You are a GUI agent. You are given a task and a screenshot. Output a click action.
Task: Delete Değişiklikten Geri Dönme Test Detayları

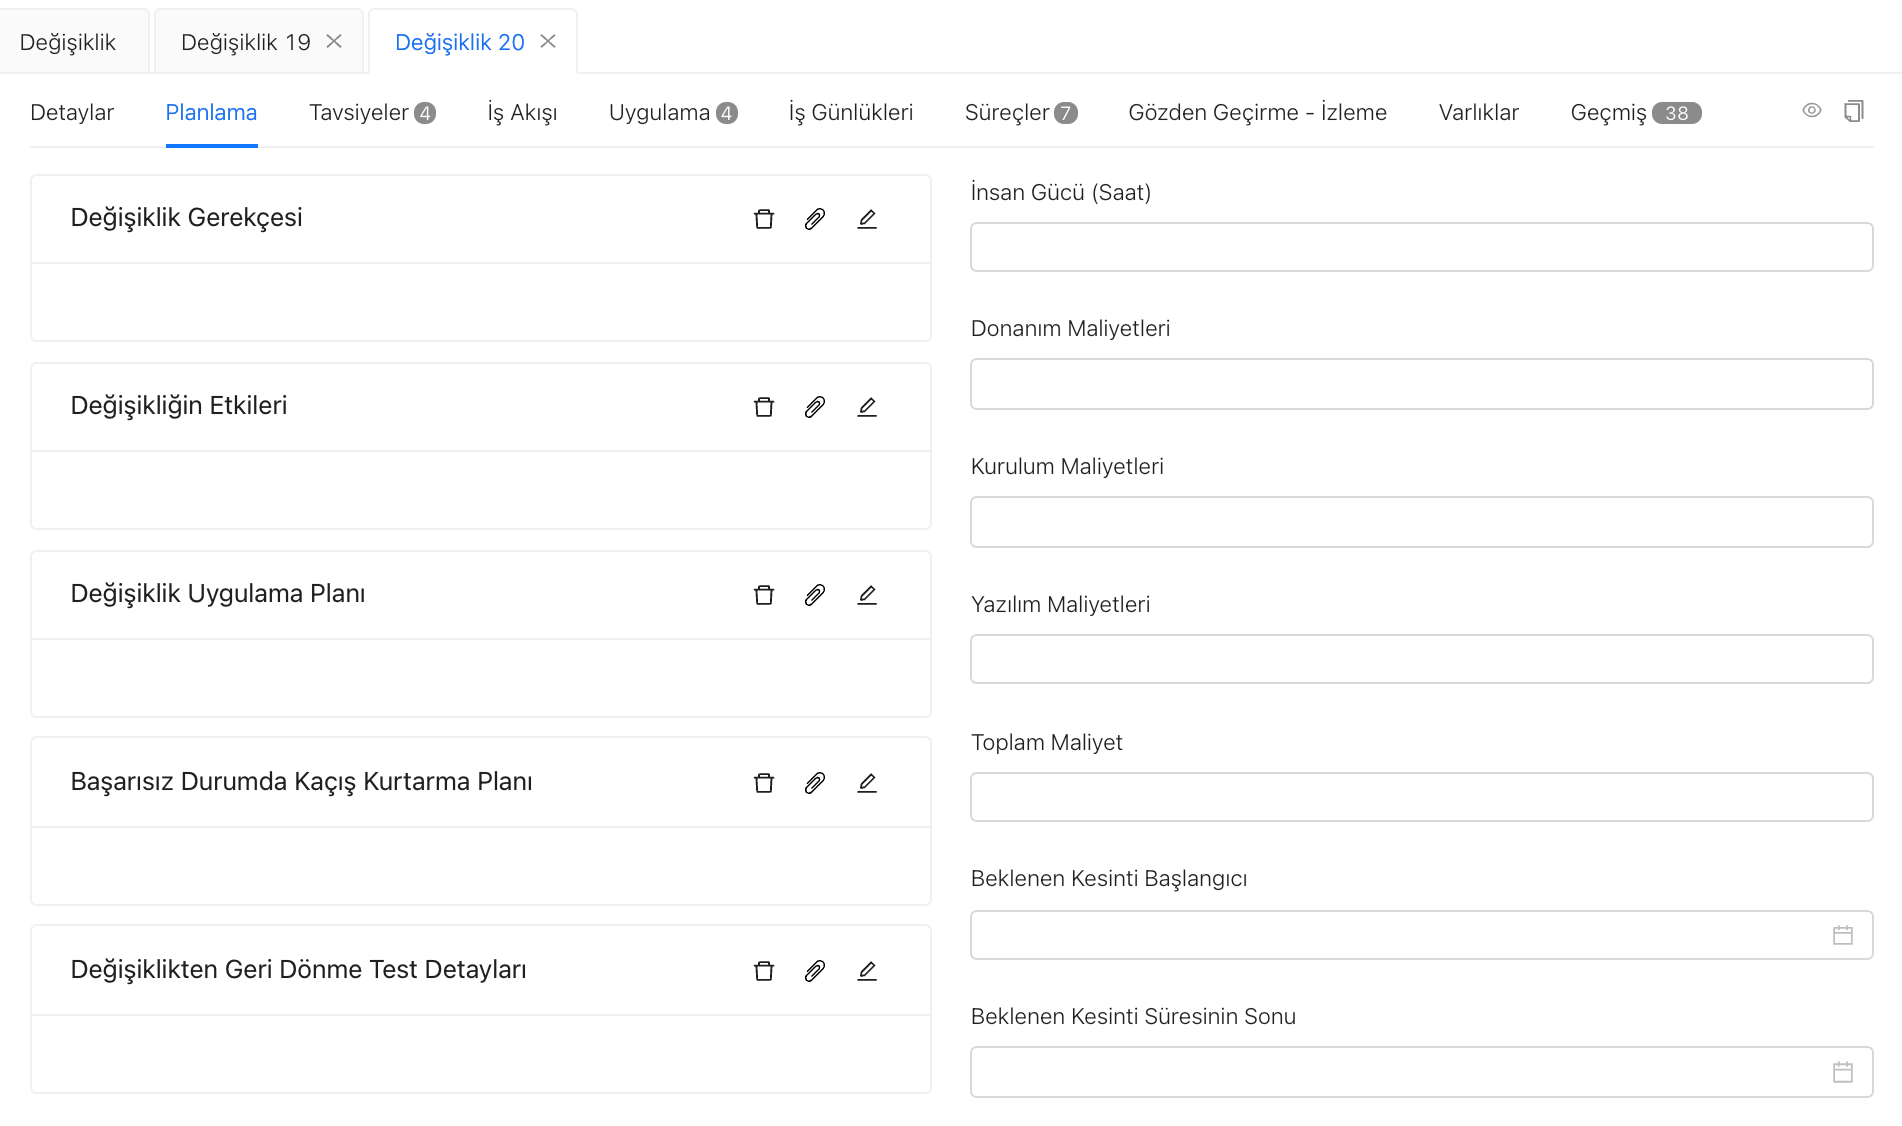(x=764, y=971)
